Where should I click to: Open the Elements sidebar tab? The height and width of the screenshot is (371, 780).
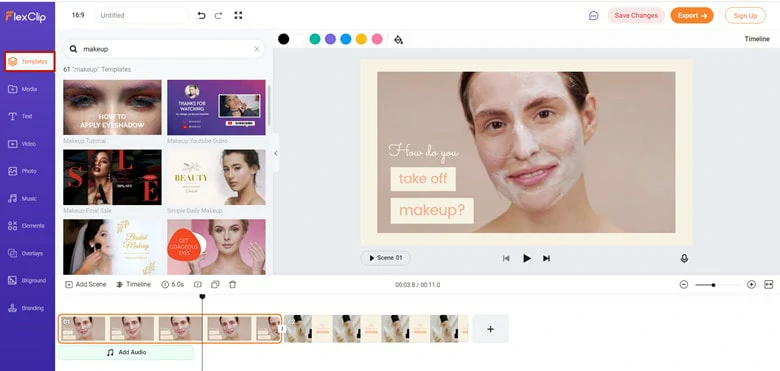click(27, 226)
